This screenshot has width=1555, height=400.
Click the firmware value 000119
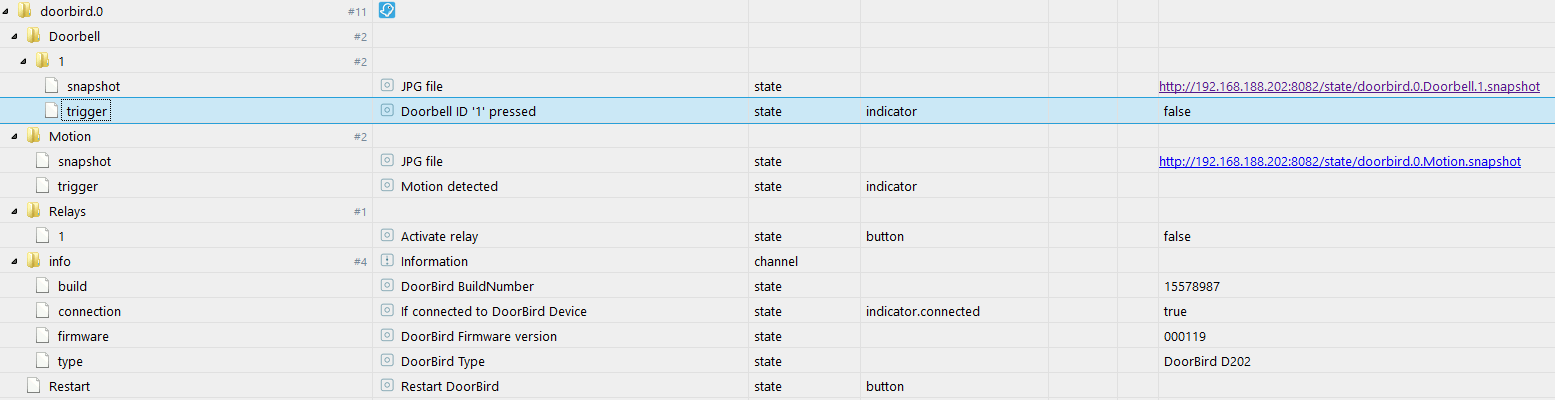tap(1184, 336)
